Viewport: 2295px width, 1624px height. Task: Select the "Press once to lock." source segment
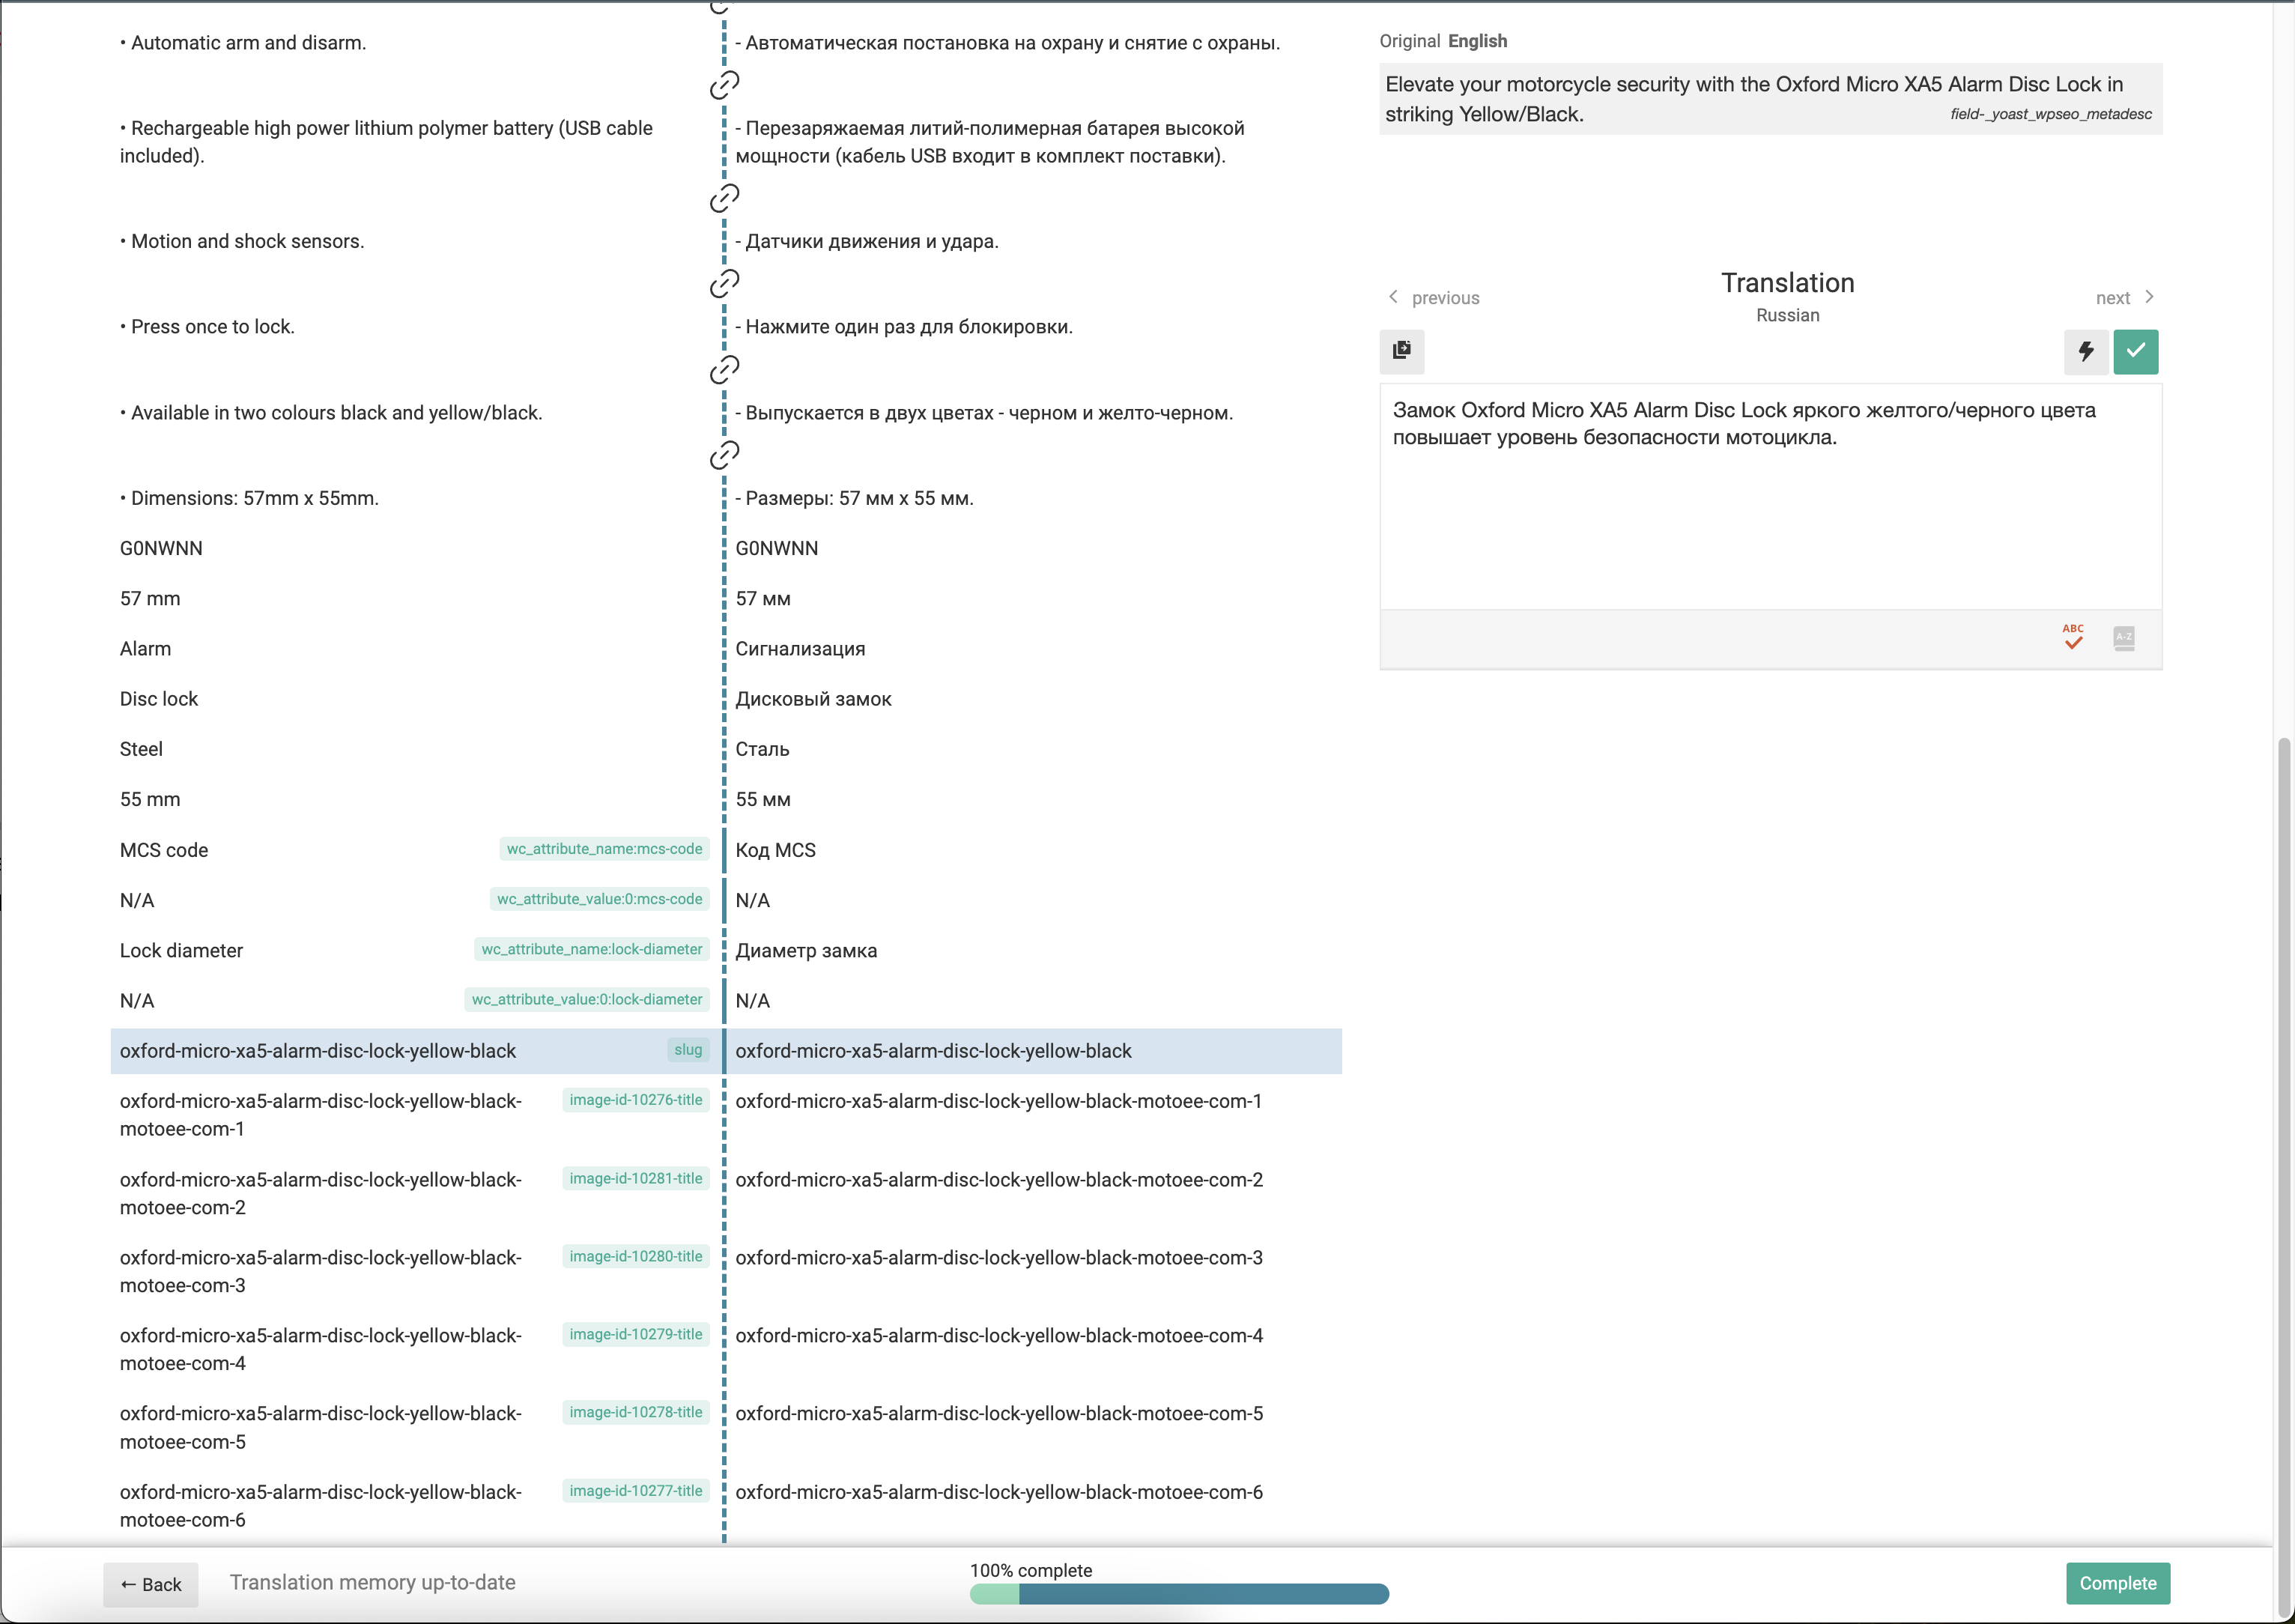207,327
